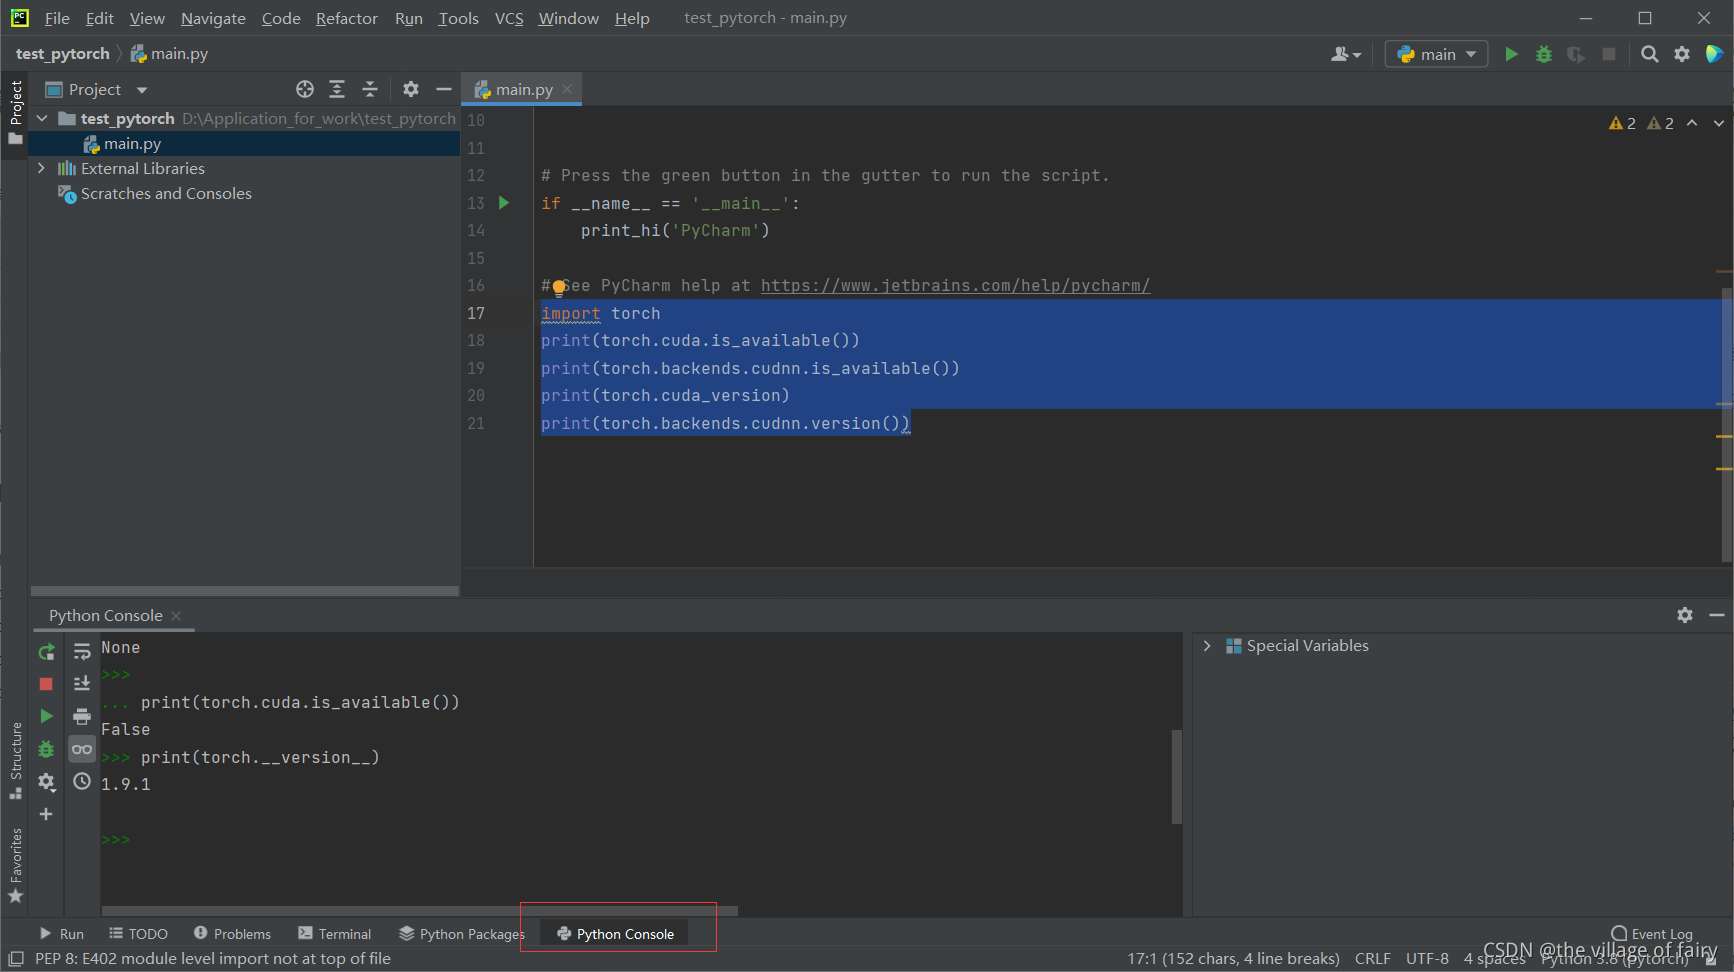Open the Refactor menu

tap(347, 18)
